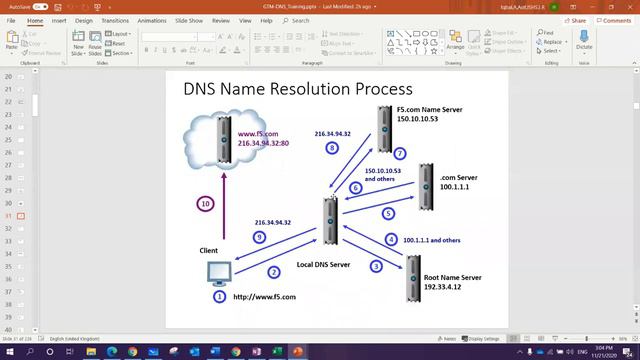Collapse the ribbon with chevron

(634, 63)
